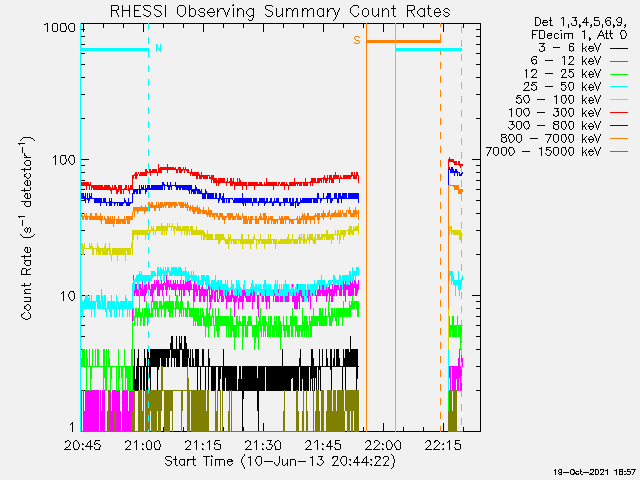The height and width of the screenshot is (480, 640).
Task: Click the red legend line for 100-300 keV
Action: [x=619, y=113]
